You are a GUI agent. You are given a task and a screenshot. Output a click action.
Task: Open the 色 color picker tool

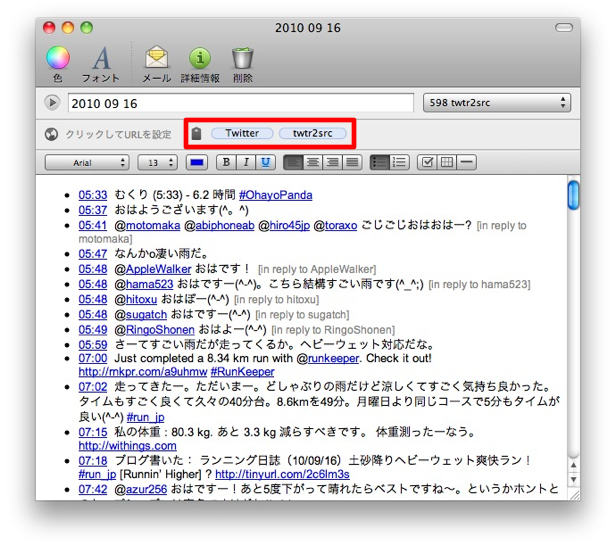point(58,59)
